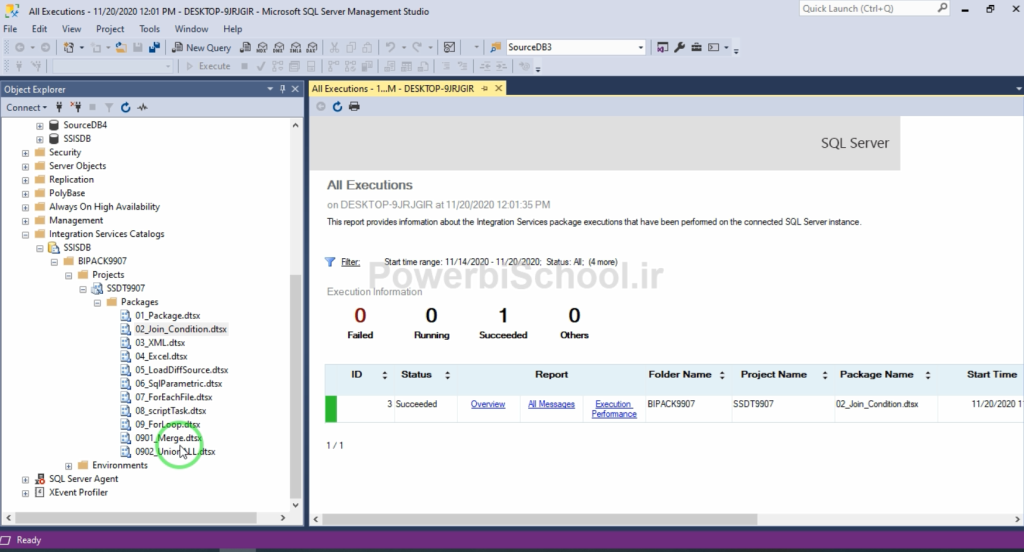Open the wrench Properties toolbar icon

679,47
